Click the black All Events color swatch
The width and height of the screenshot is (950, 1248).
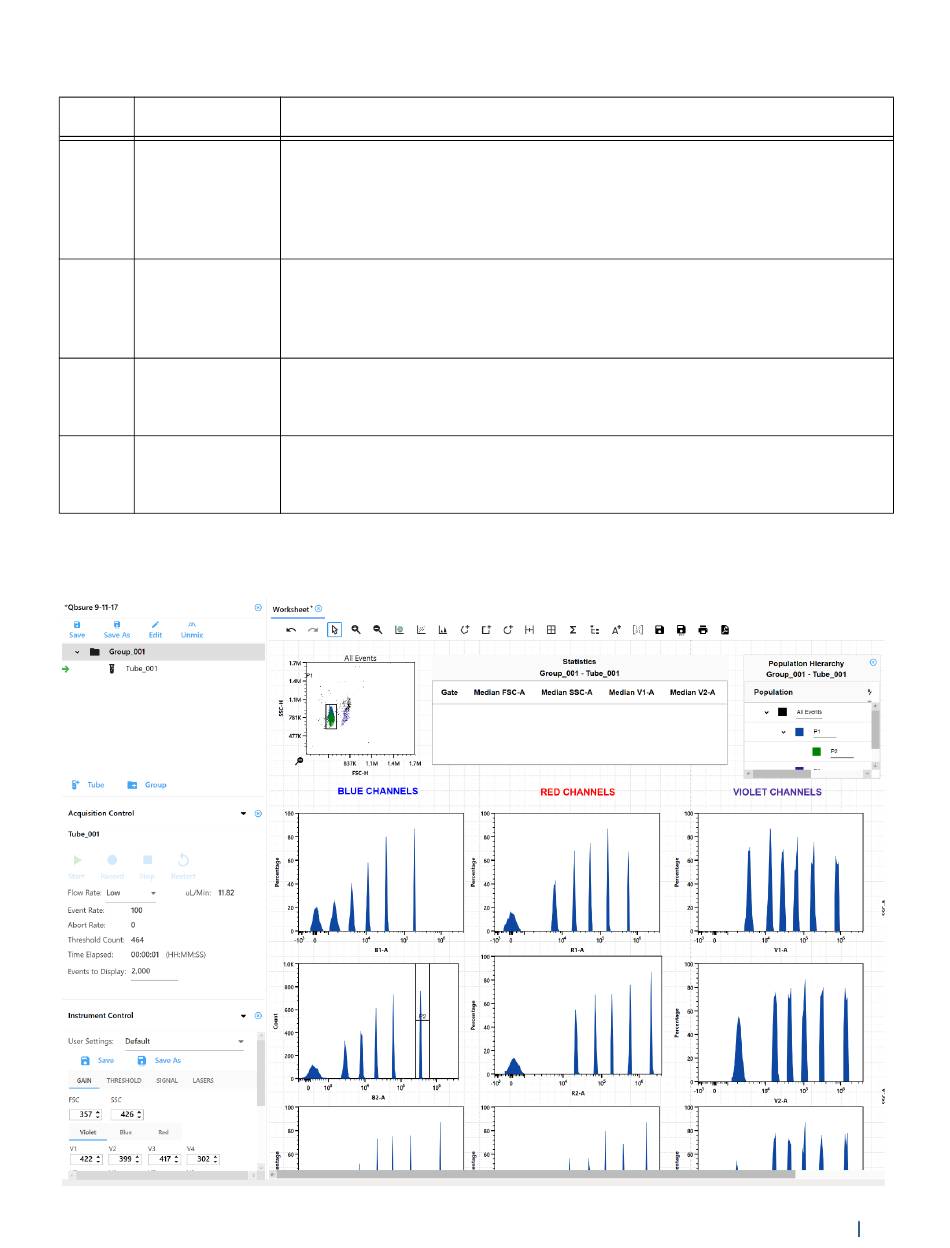pos(783,712)
